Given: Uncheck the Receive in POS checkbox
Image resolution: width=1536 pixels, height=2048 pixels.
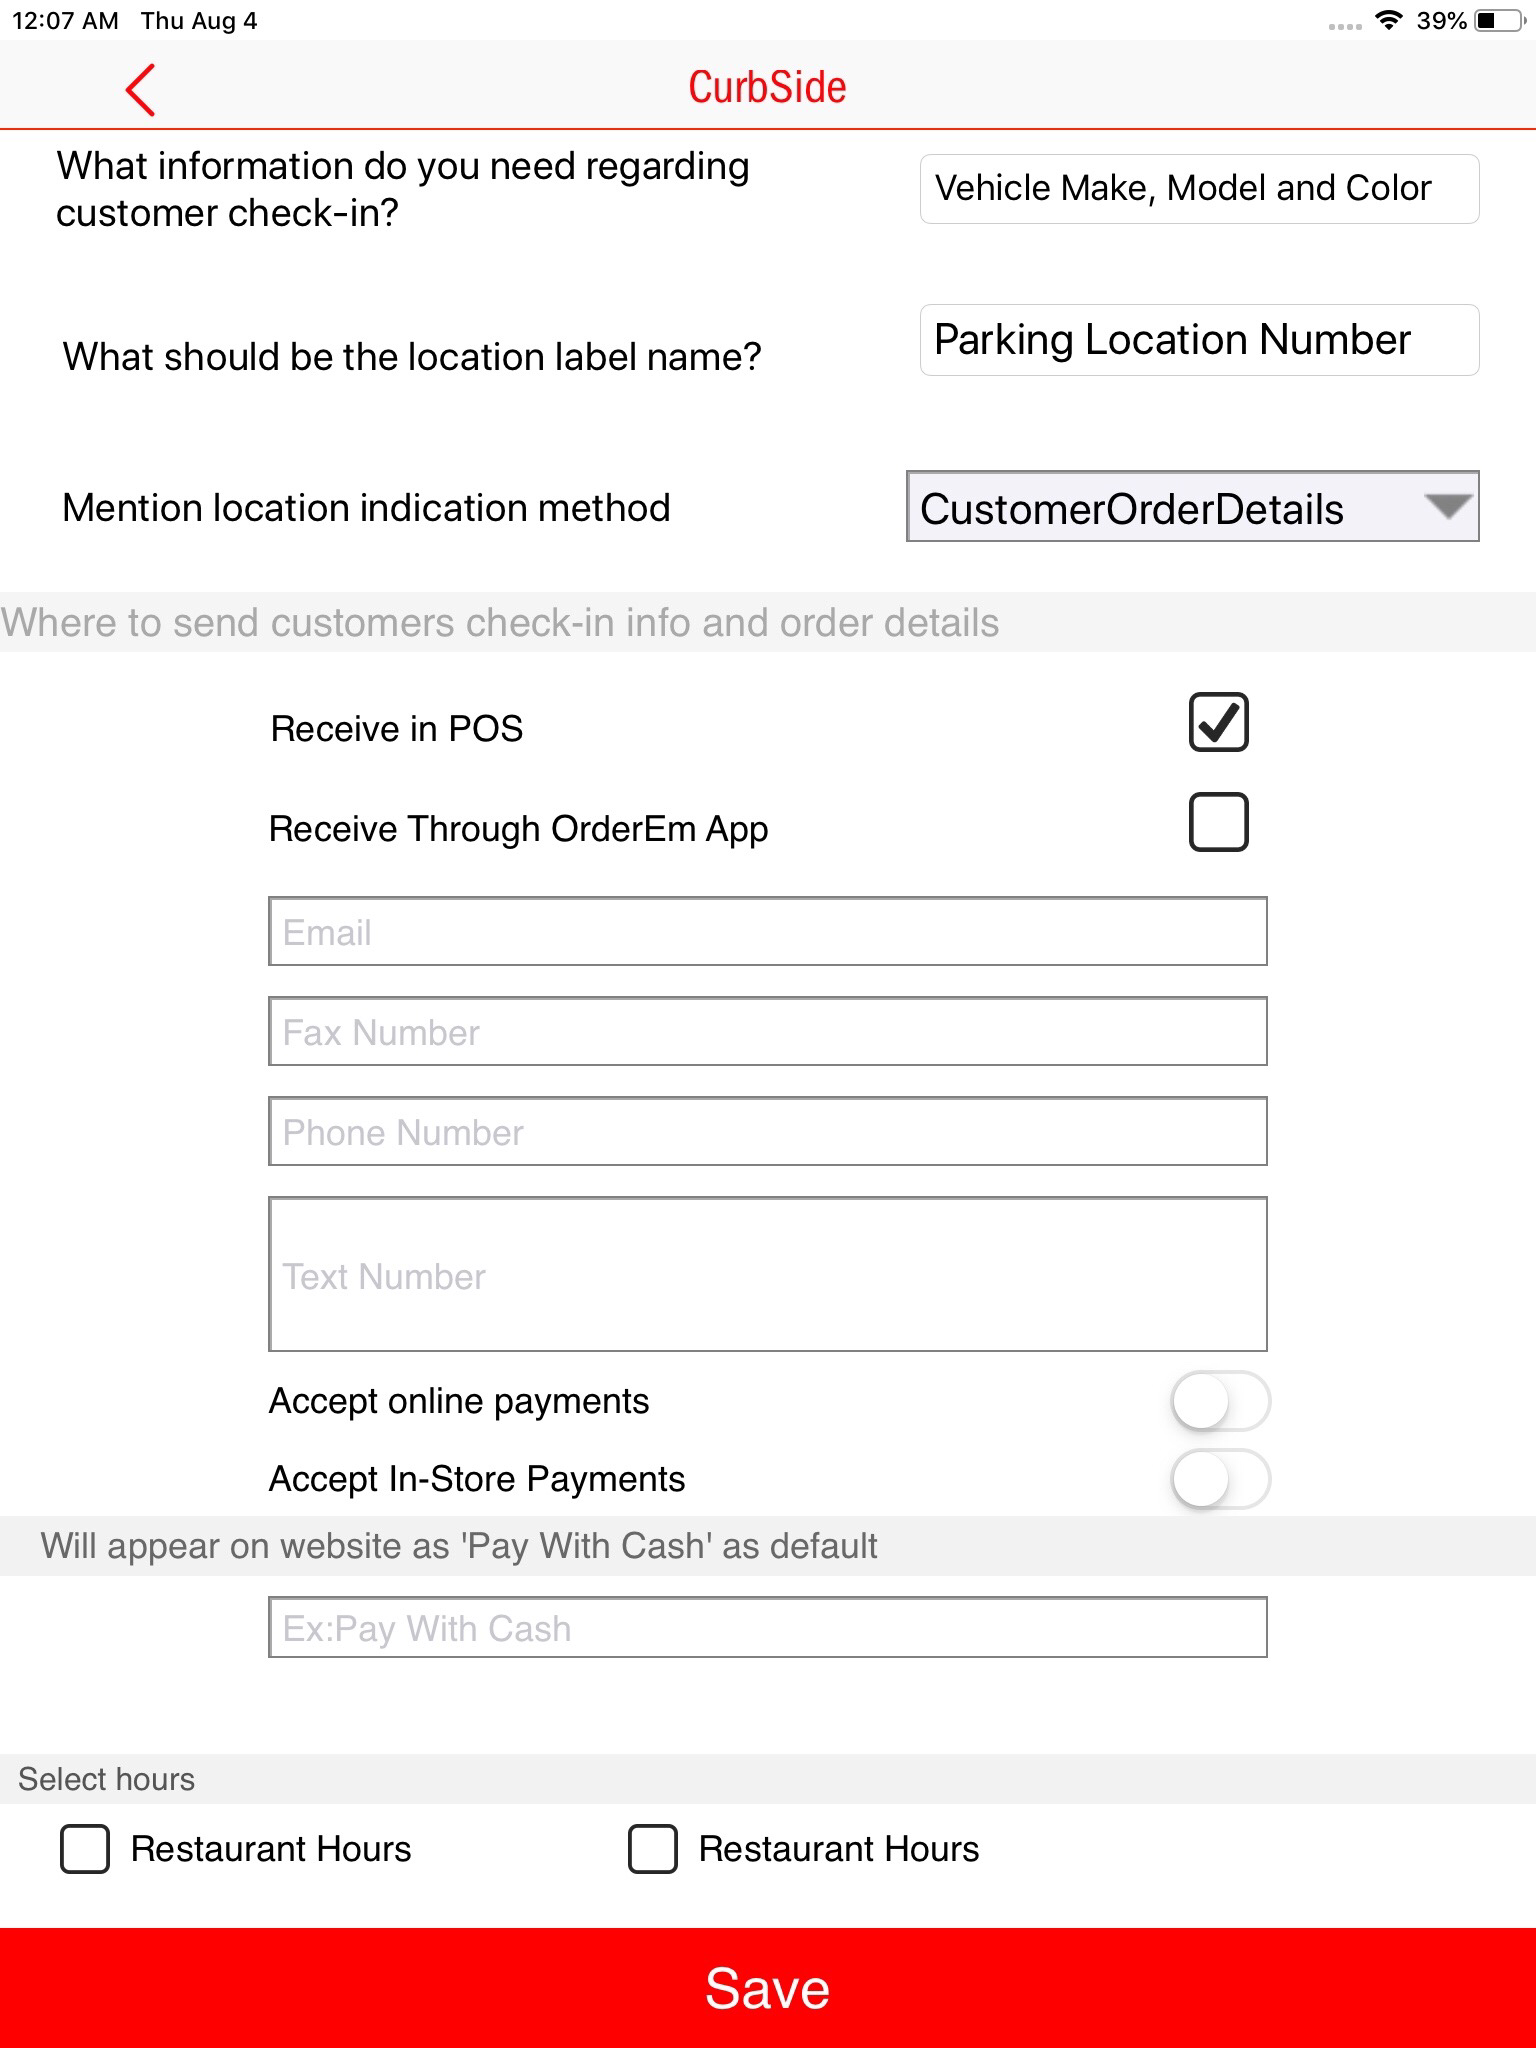Looking at the screenshot, I should (1218, 722).
